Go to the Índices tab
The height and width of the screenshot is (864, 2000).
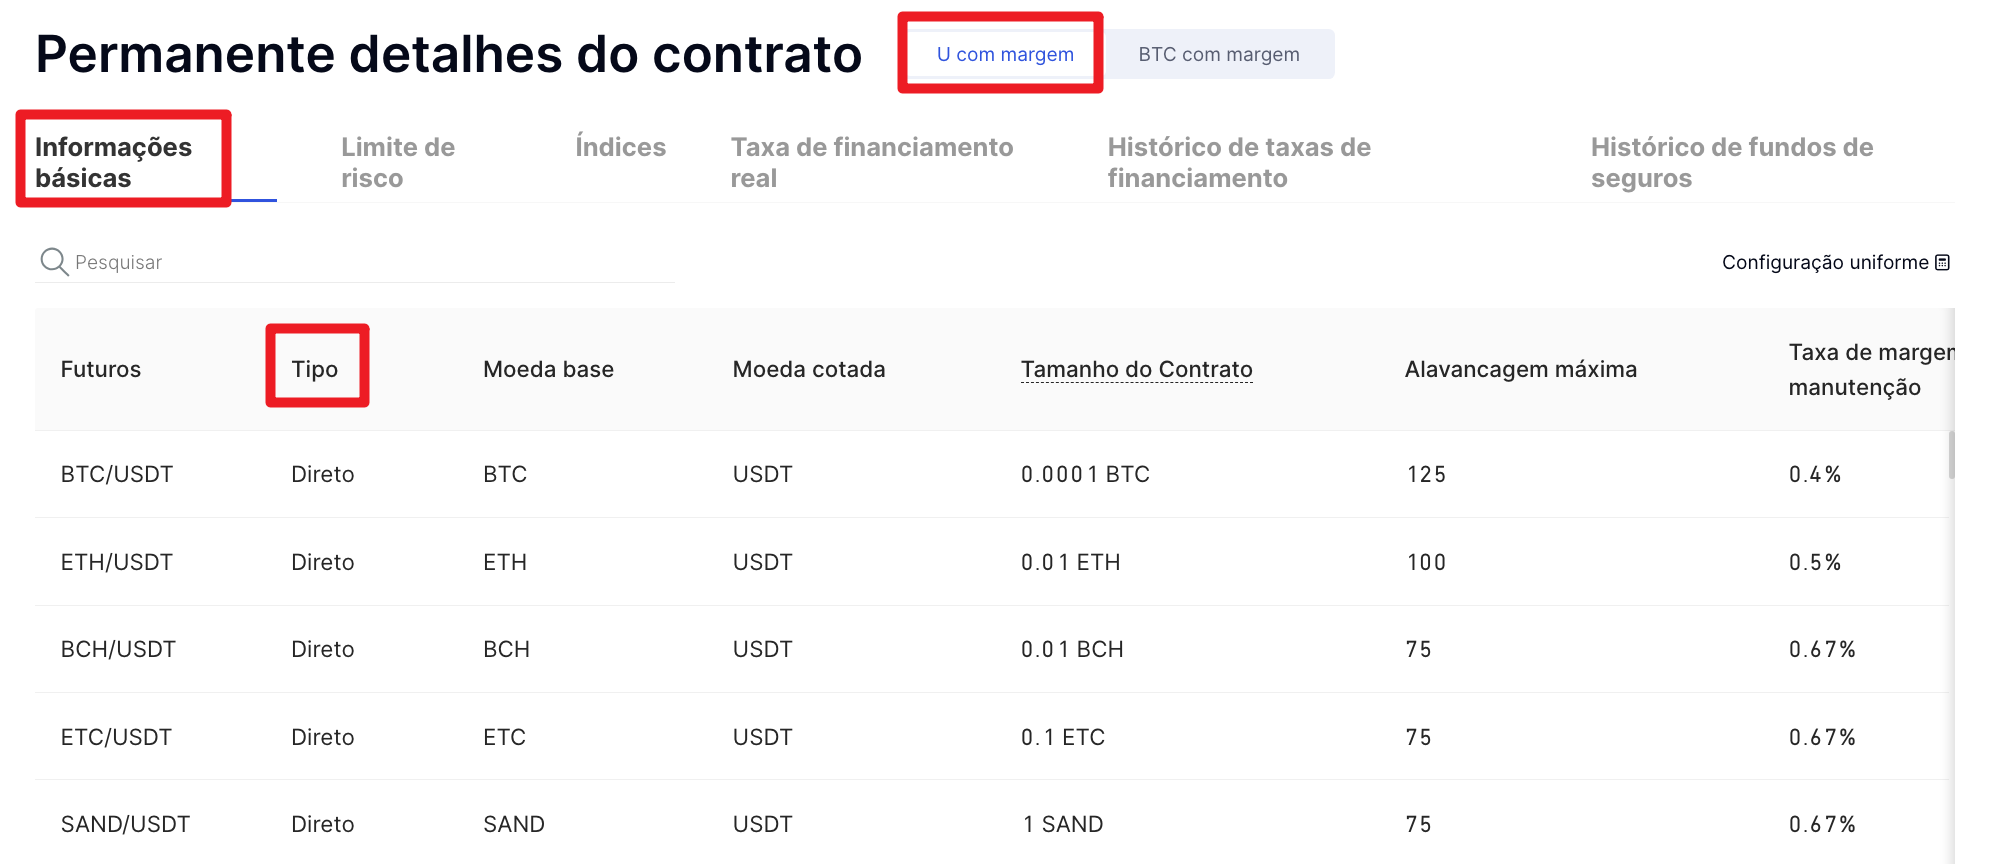(620, 147)
